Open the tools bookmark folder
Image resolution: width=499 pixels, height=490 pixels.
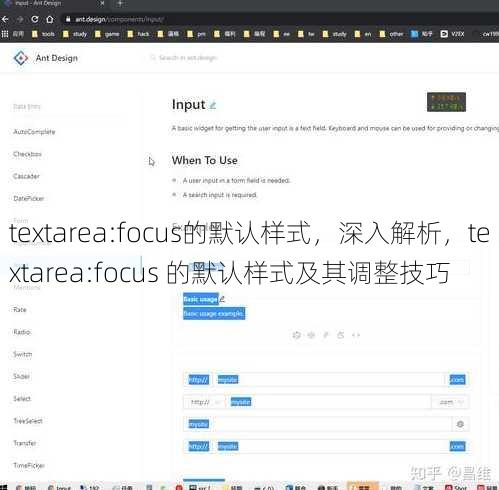(x=43, y=34)
